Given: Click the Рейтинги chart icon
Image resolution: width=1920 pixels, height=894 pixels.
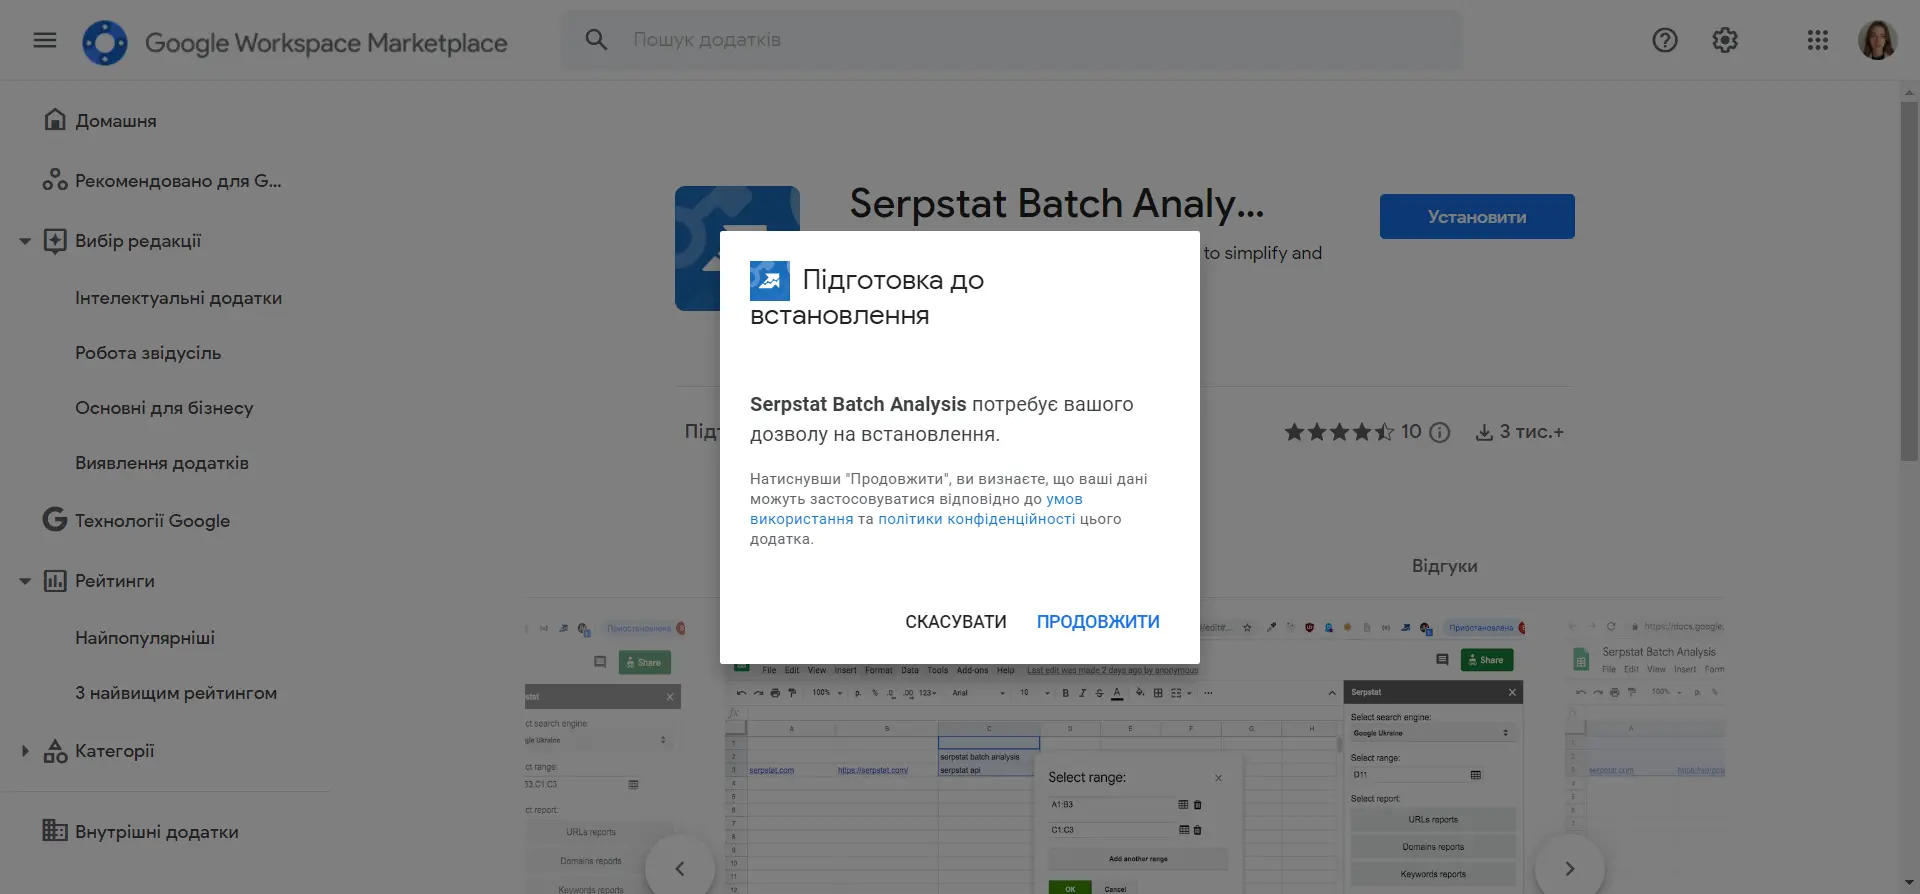Looking at the screenshot, I should pyautogui.click(x=55, y=581).
